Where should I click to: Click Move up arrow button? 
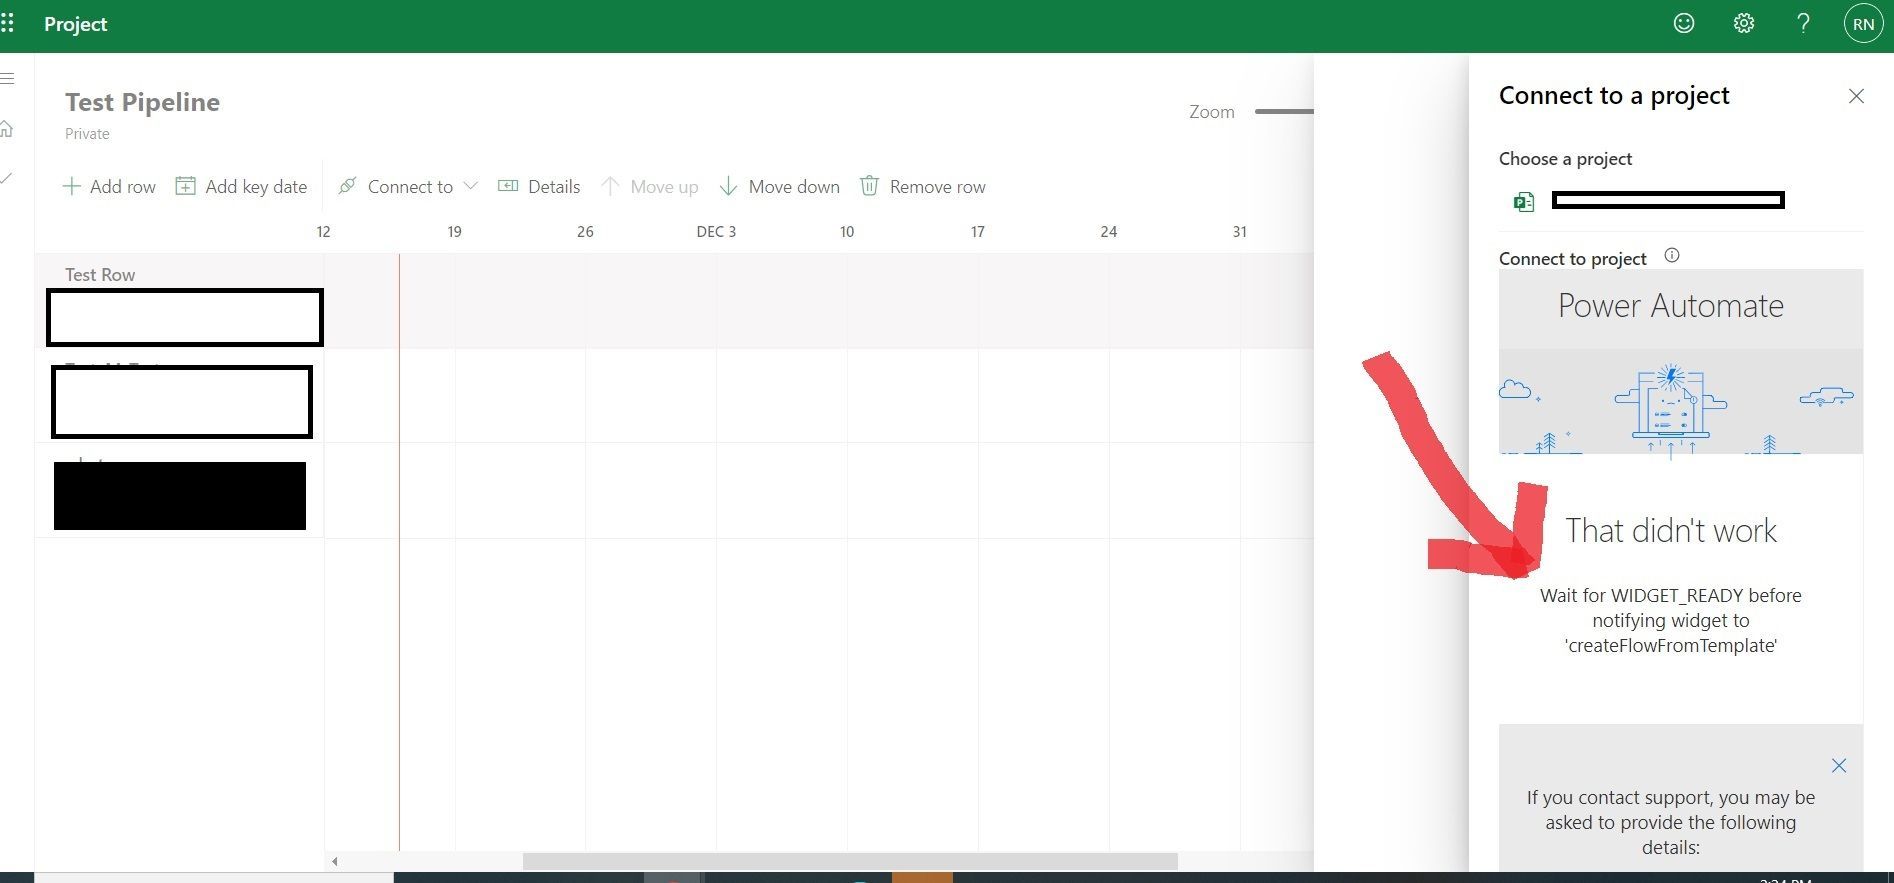(x=649, y=186)
